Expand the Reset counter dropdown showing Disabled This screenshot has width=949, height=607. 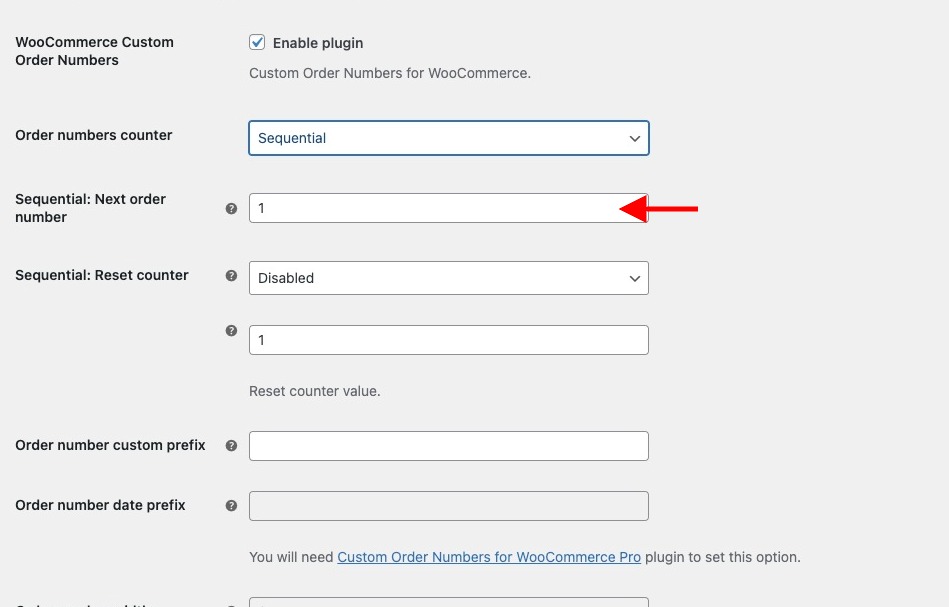[x=448, y=278]
